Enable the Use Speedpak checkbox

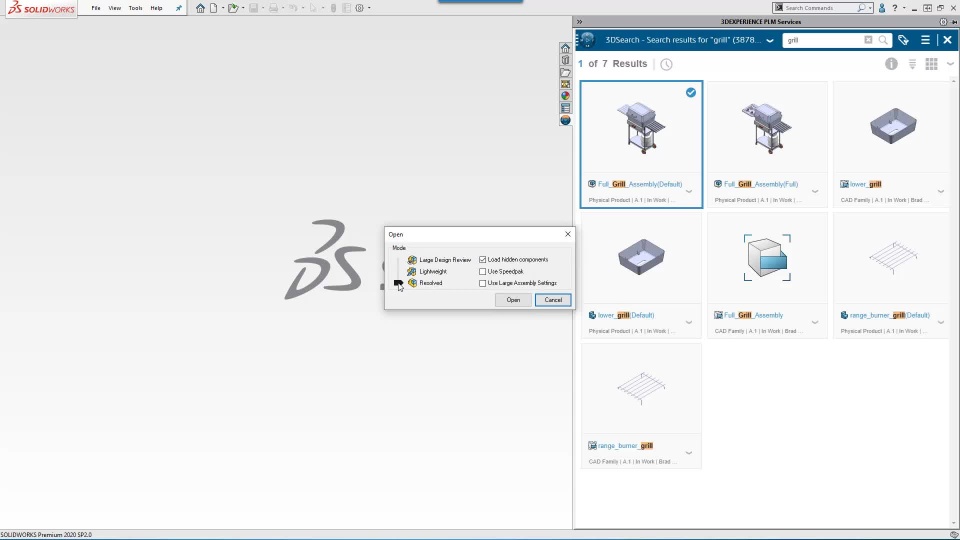(x=482, y=271)
